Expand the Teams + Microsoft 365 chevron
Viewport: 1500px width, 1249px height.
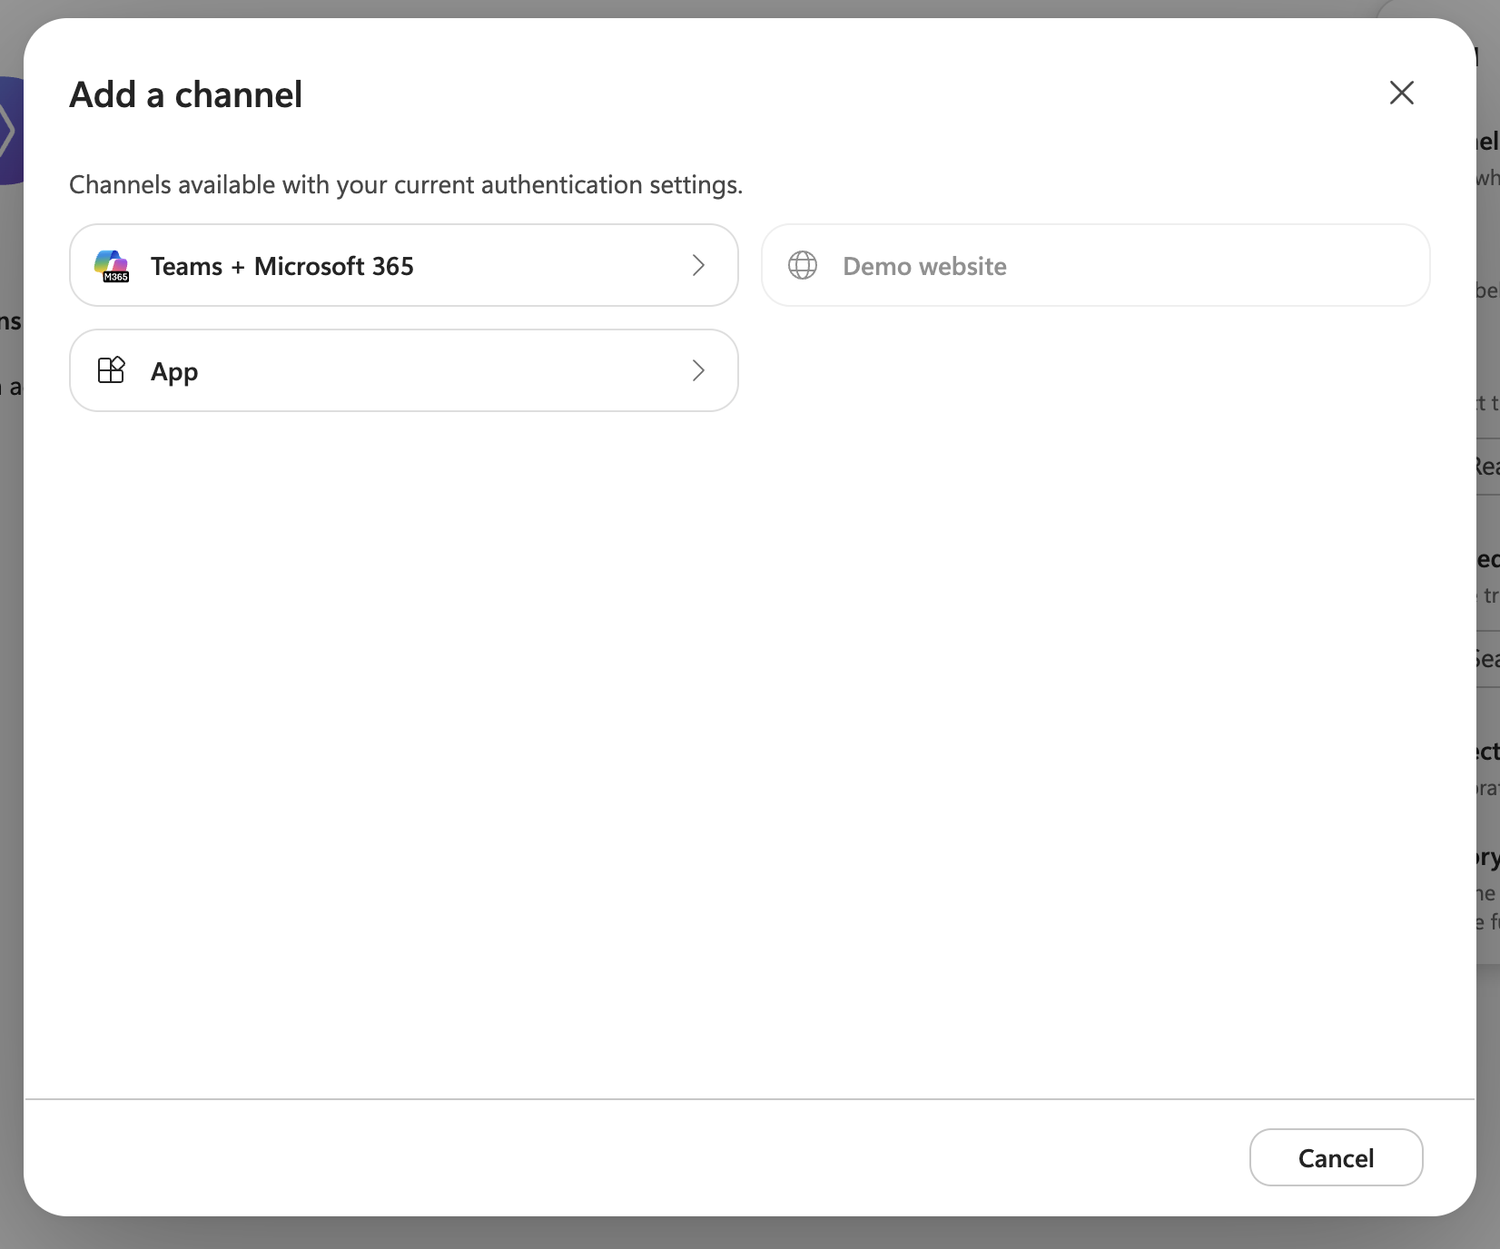(699, 265)
